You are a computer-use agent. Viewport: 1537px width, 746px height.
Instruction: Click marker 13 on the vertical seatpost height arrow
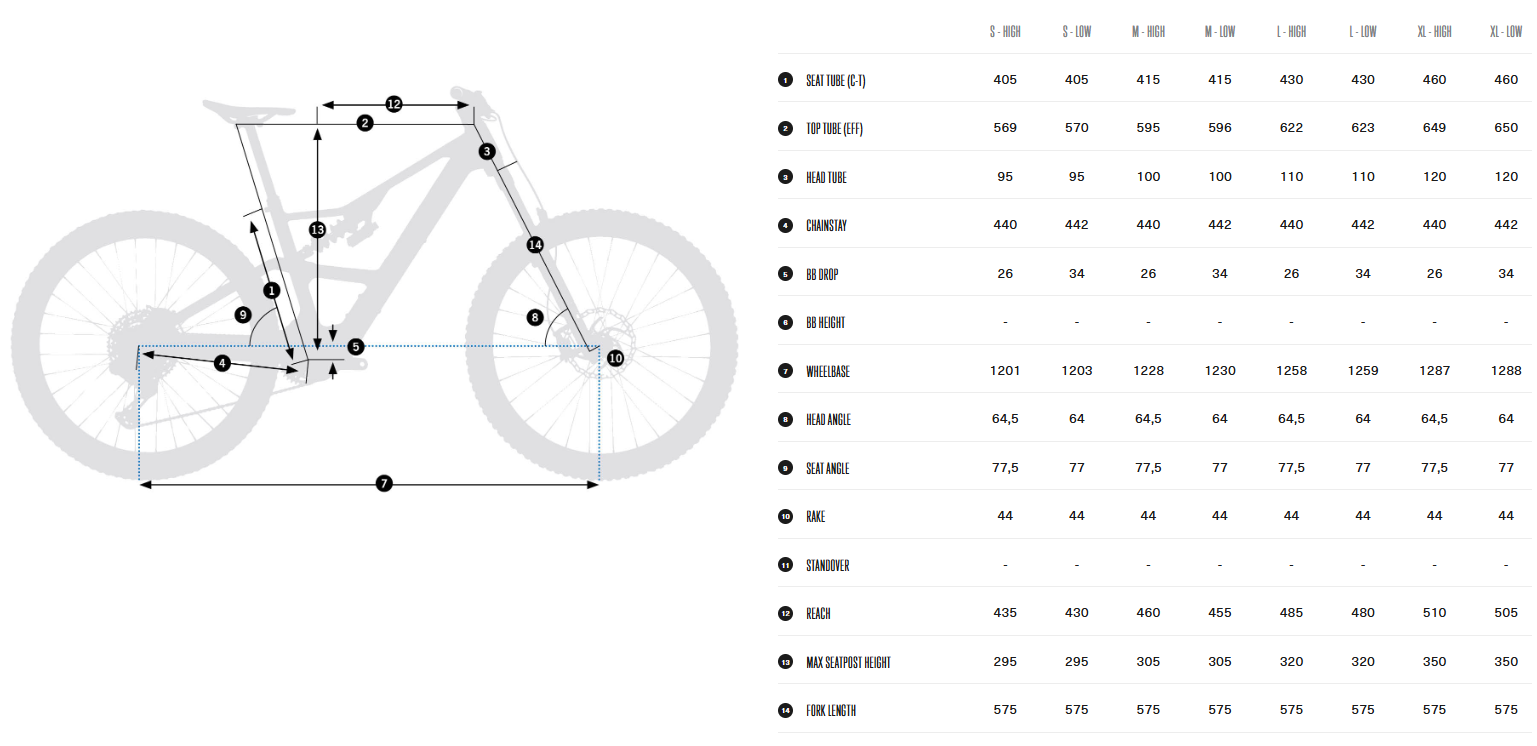[317, 230]
